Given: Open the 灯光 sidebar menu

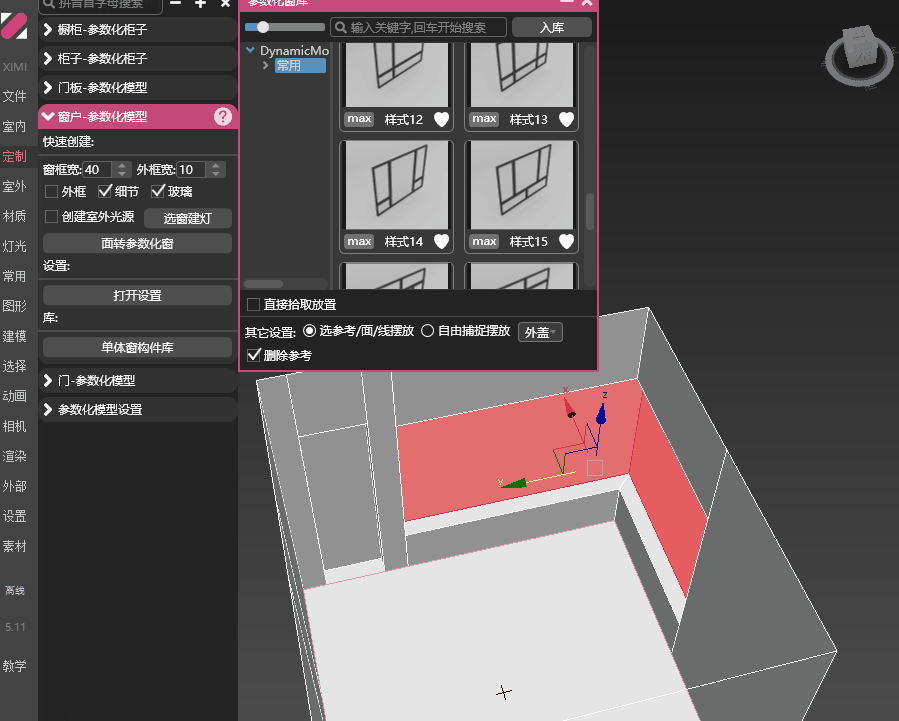Looking at the screenshot, I should 14,246.
